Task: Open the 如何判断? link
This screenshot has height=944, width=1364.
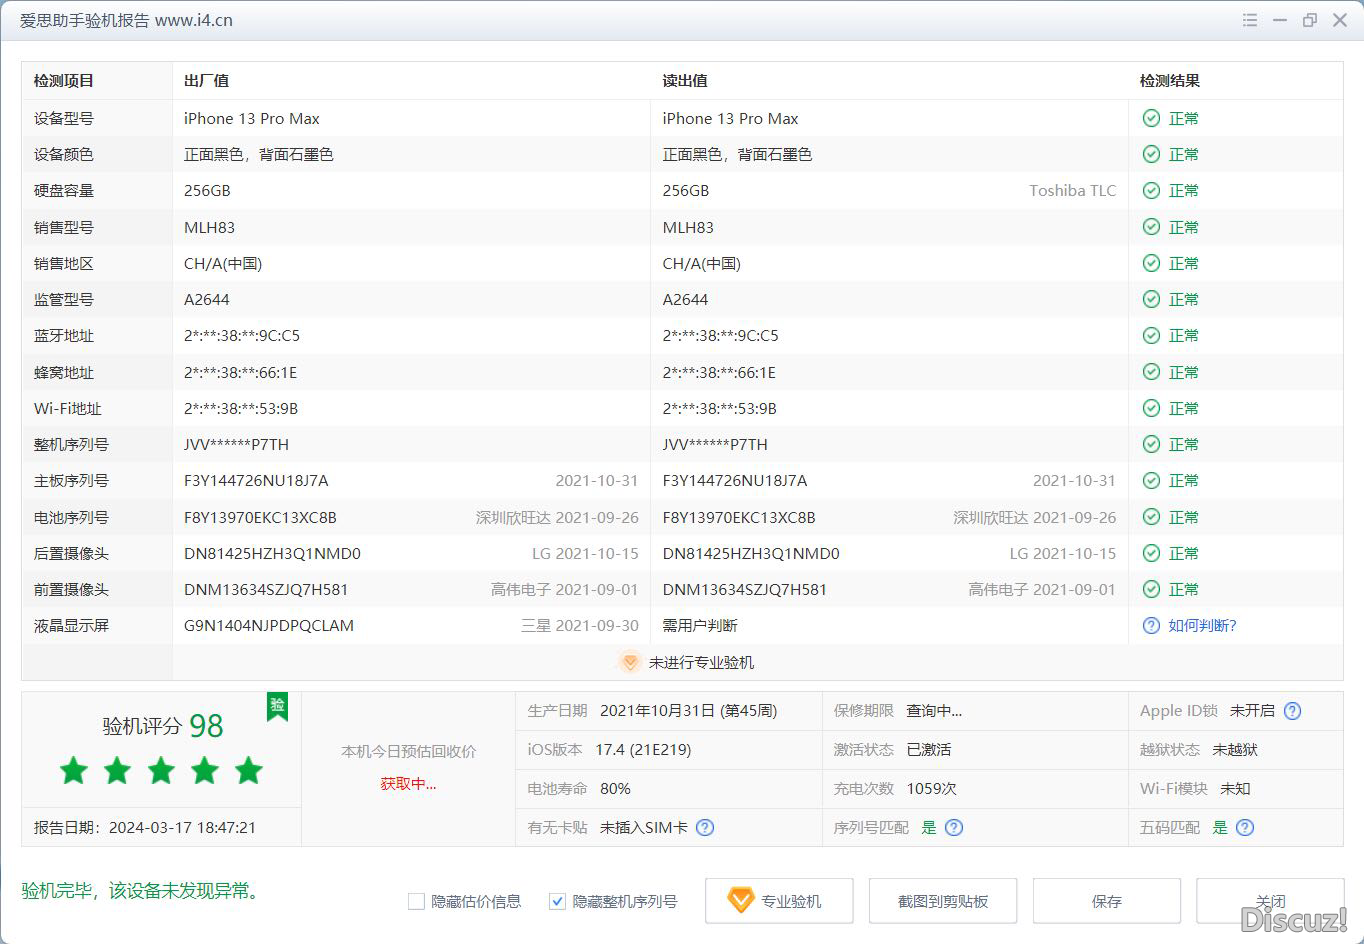Action: point(1202,625)
